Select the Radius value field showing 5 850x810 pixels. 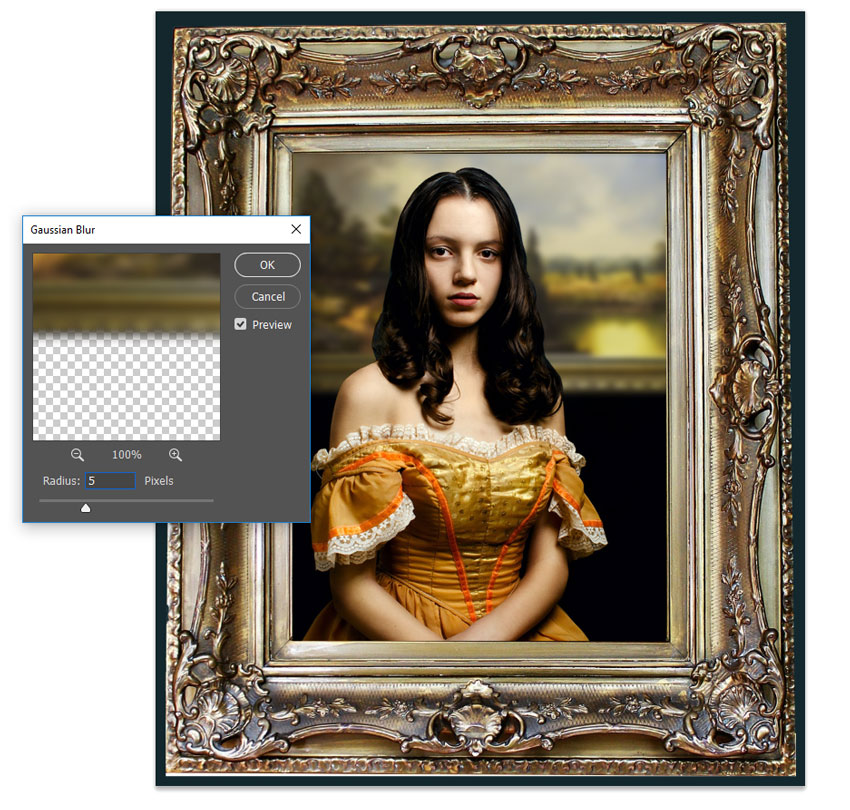point(110,481)
